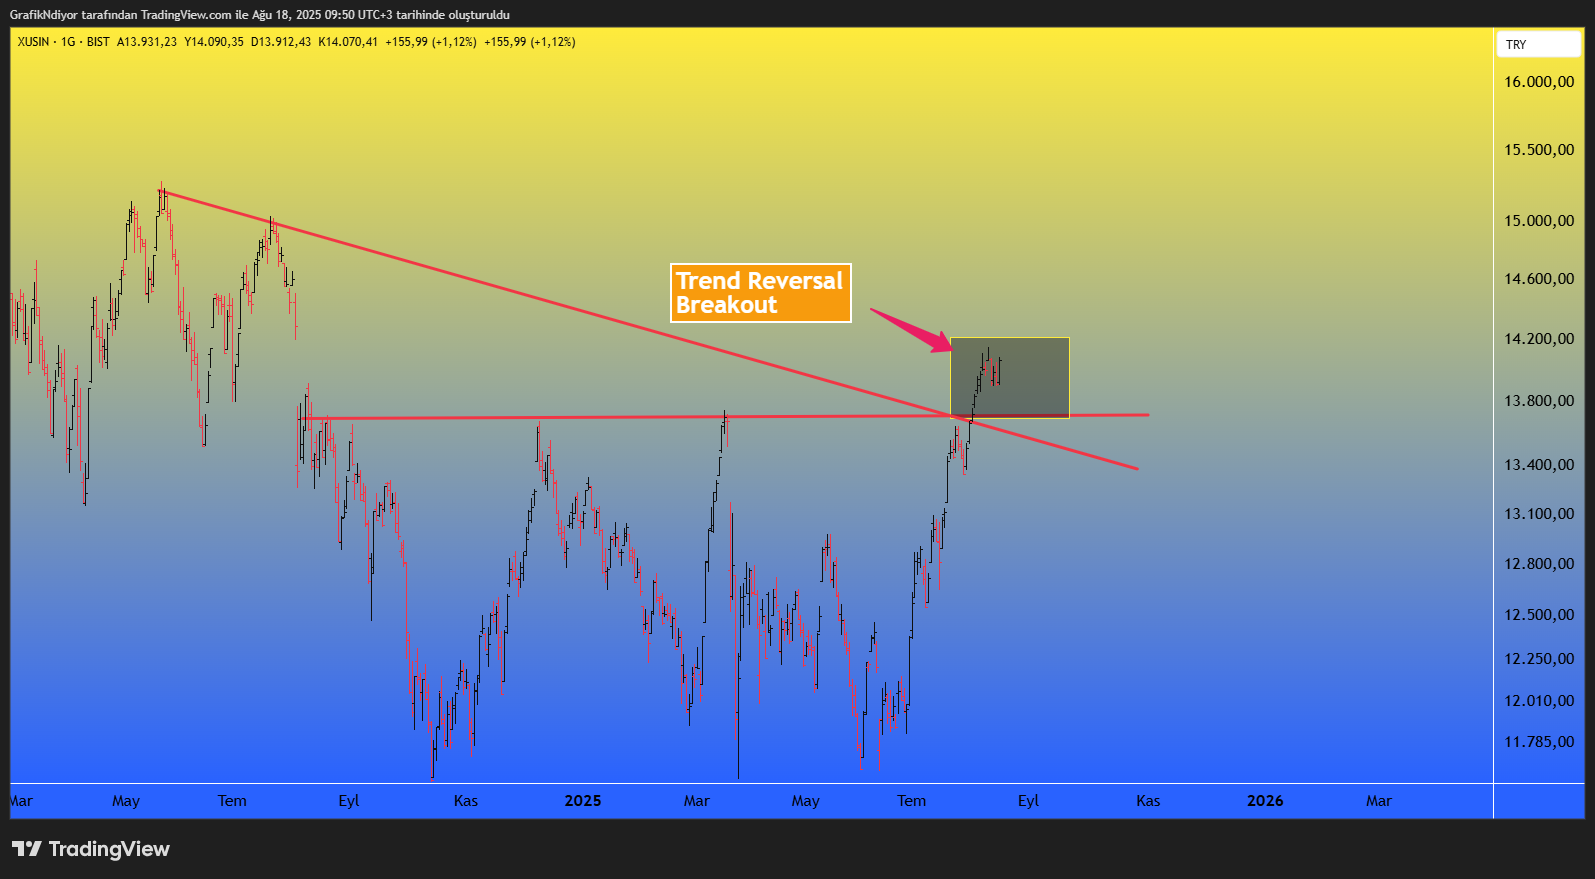The height and width of the screenshot is (879, 1595).
Task: Click the 2025 year marker on time axis
Action: (582, 801)
